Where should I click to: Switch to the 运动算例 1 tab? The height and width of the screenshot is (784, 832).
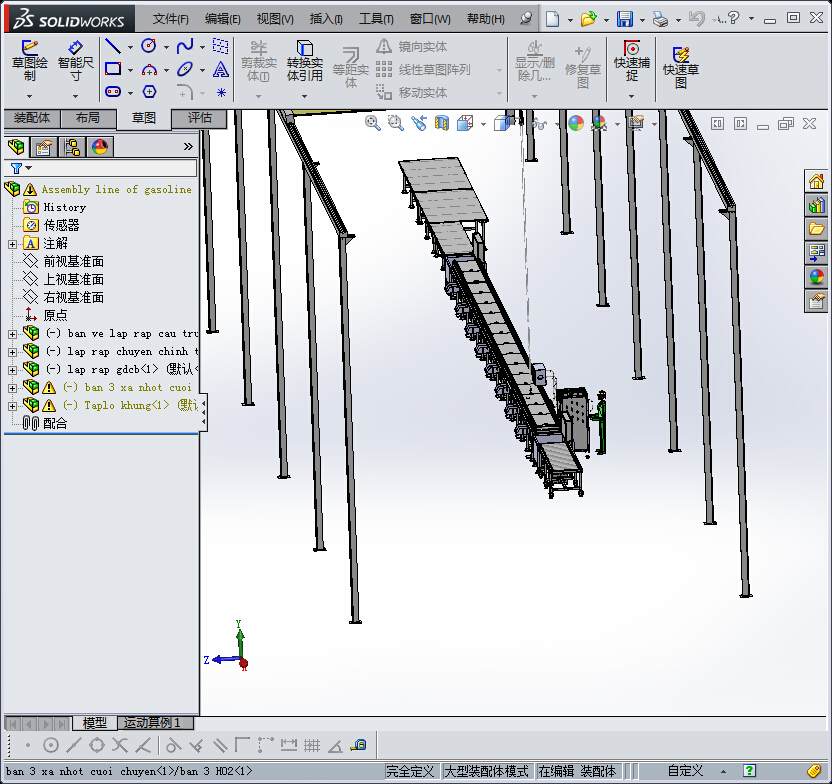(154, 722)
